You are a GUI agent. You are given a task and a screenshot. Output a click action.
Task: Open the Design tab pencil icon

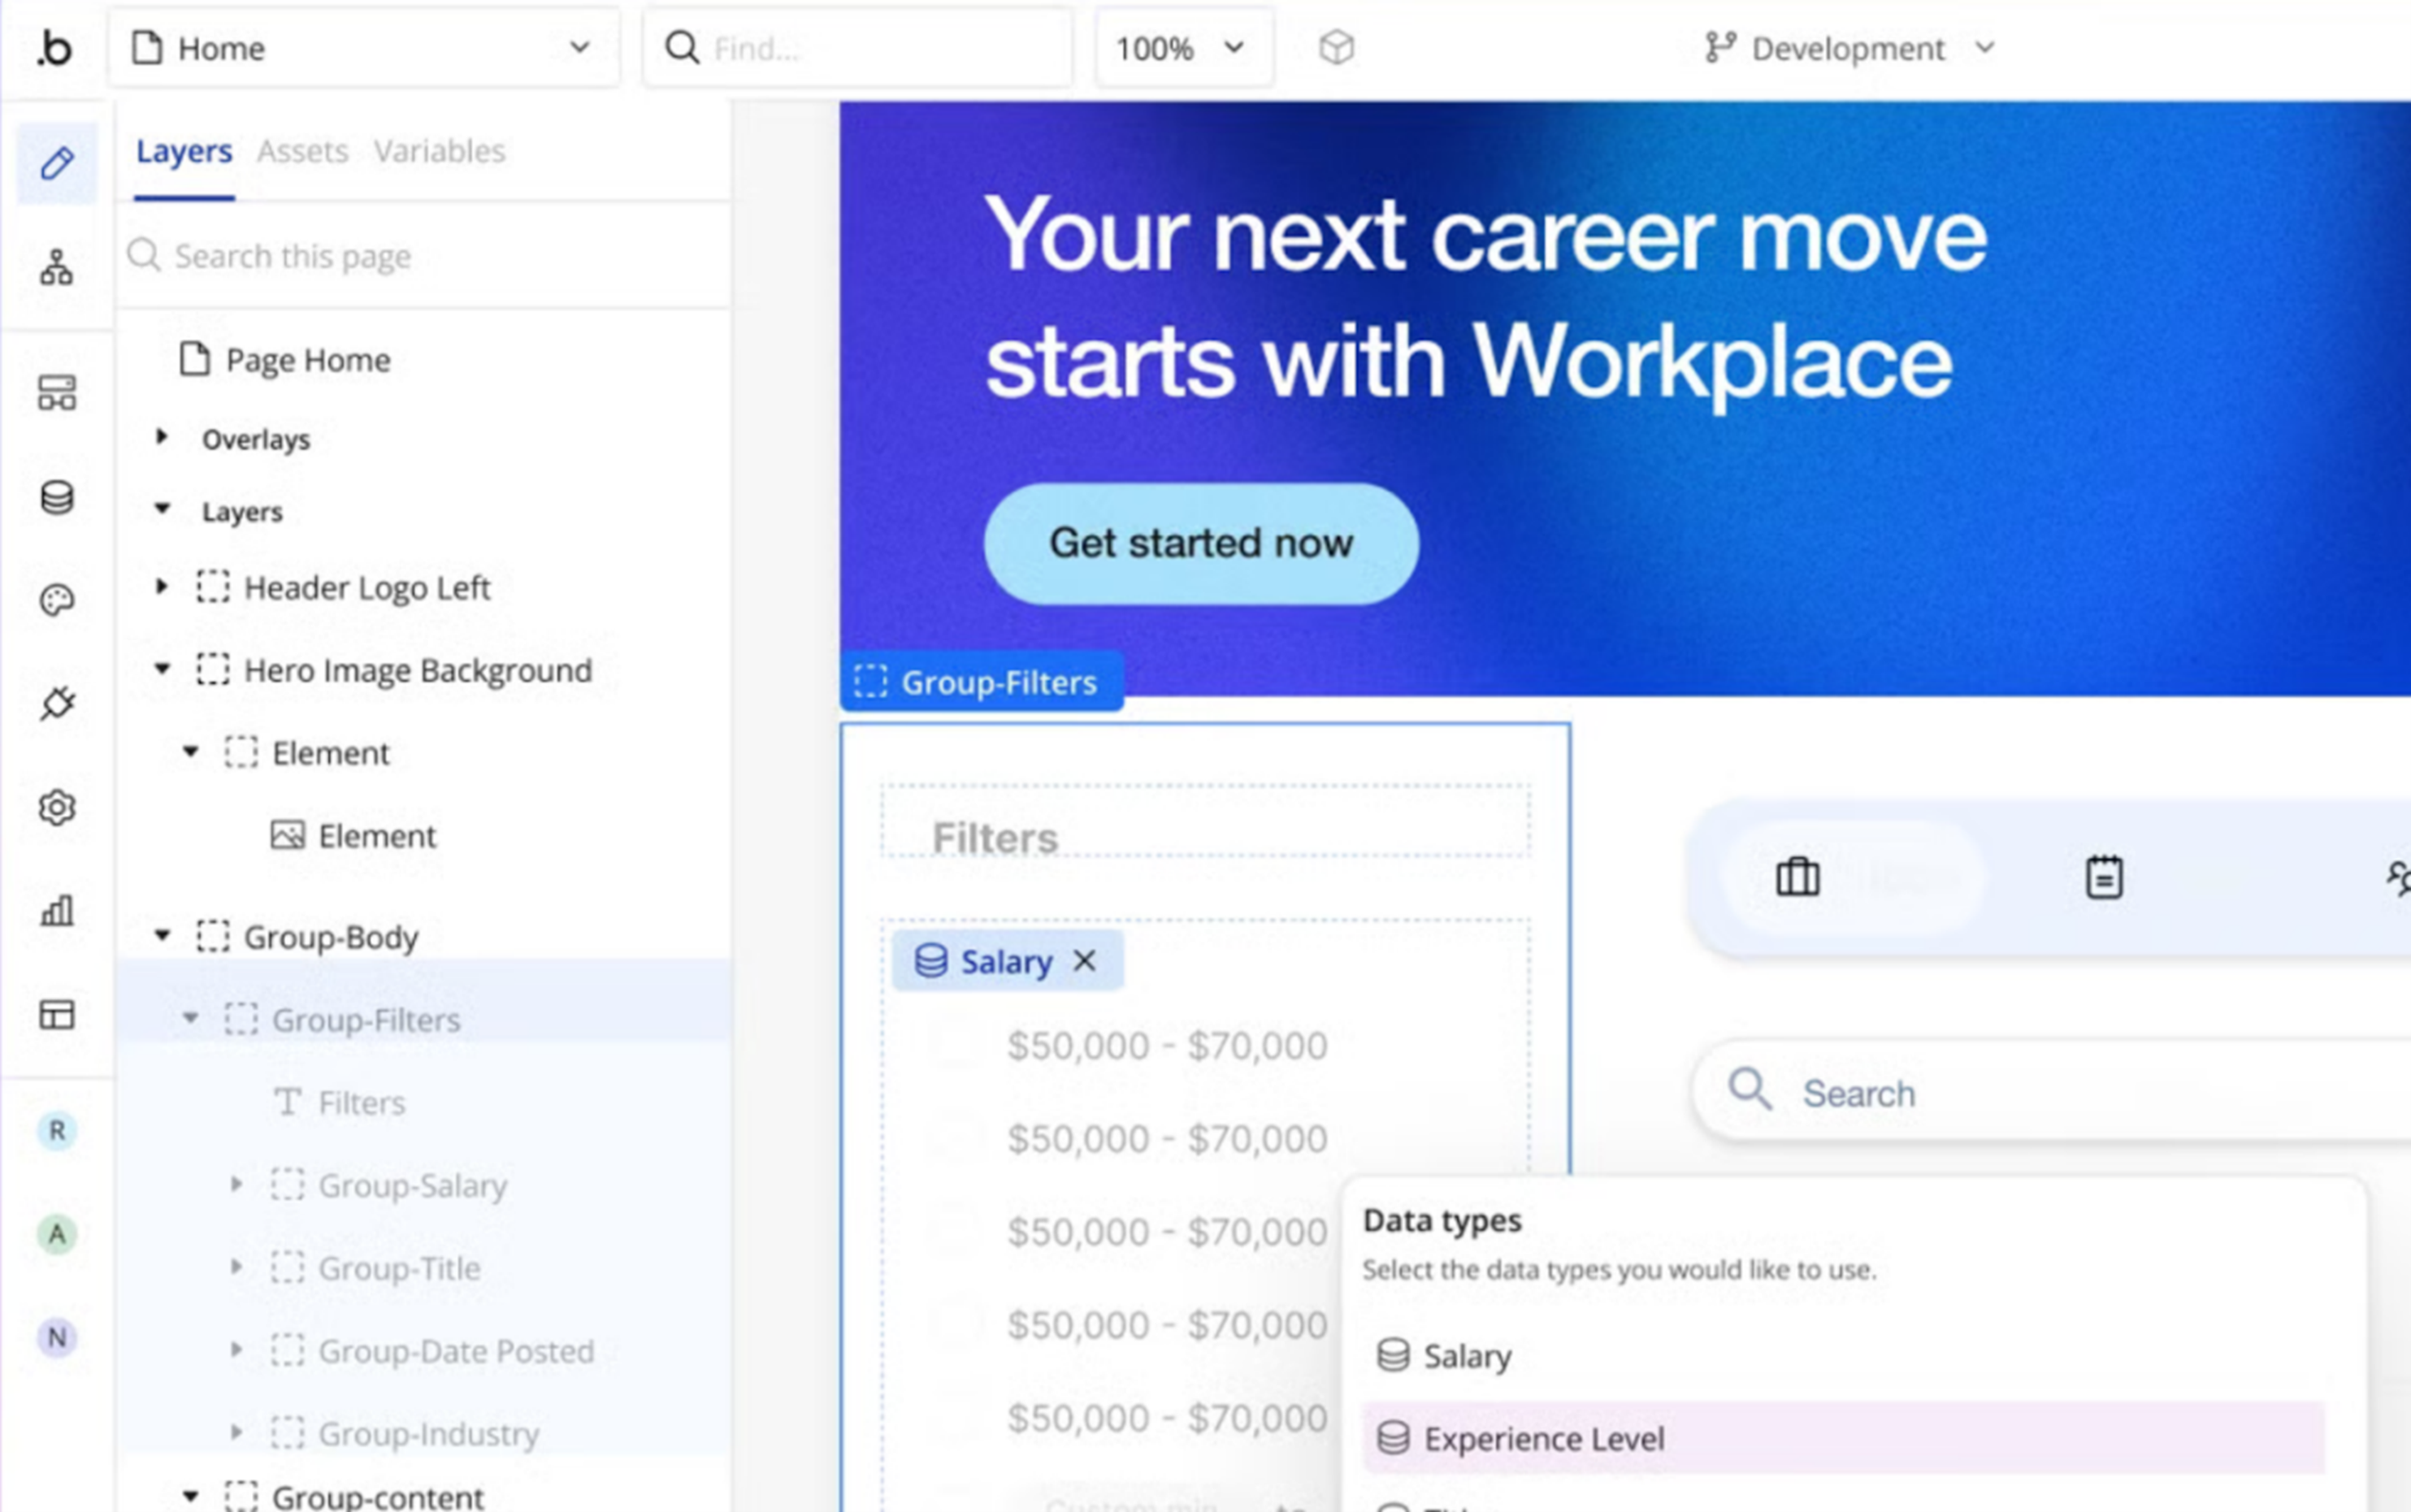pos(57,163)
